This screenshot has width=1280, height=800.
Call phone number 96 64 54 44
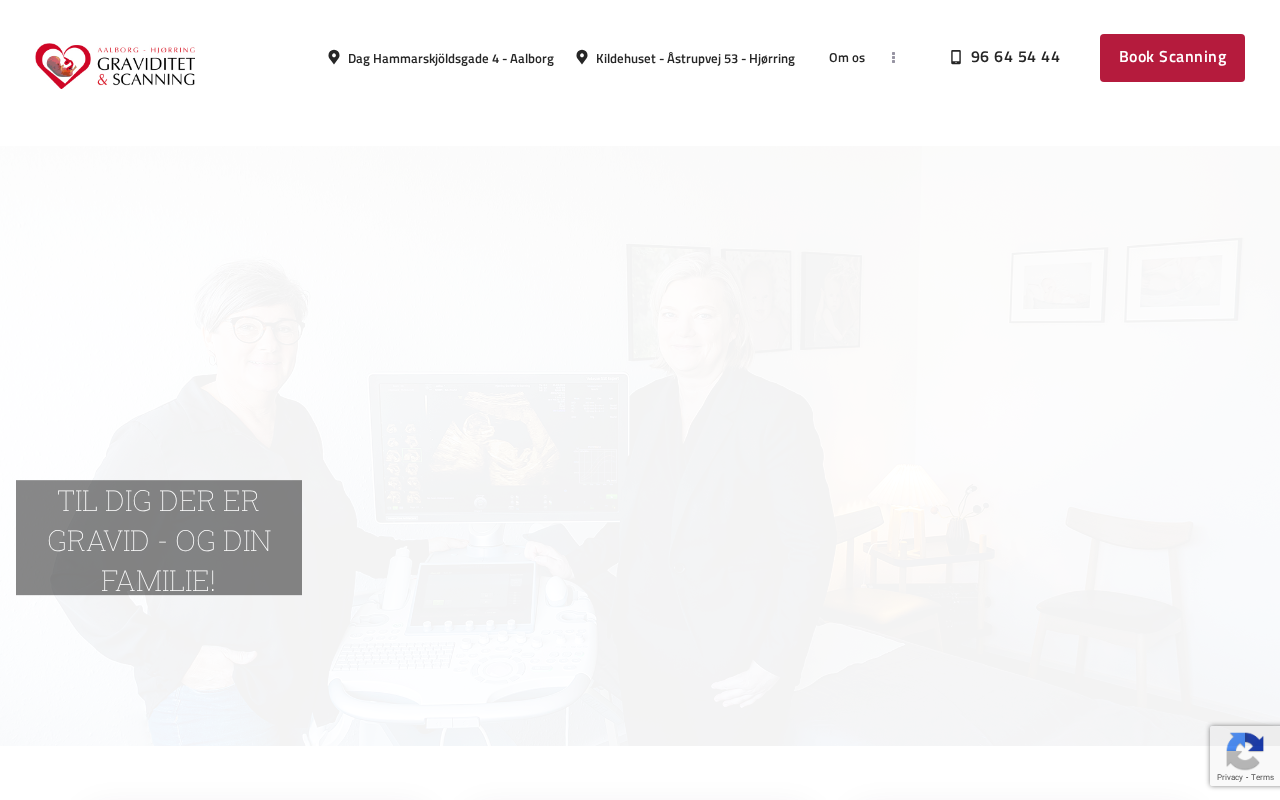click(1015, 57)
